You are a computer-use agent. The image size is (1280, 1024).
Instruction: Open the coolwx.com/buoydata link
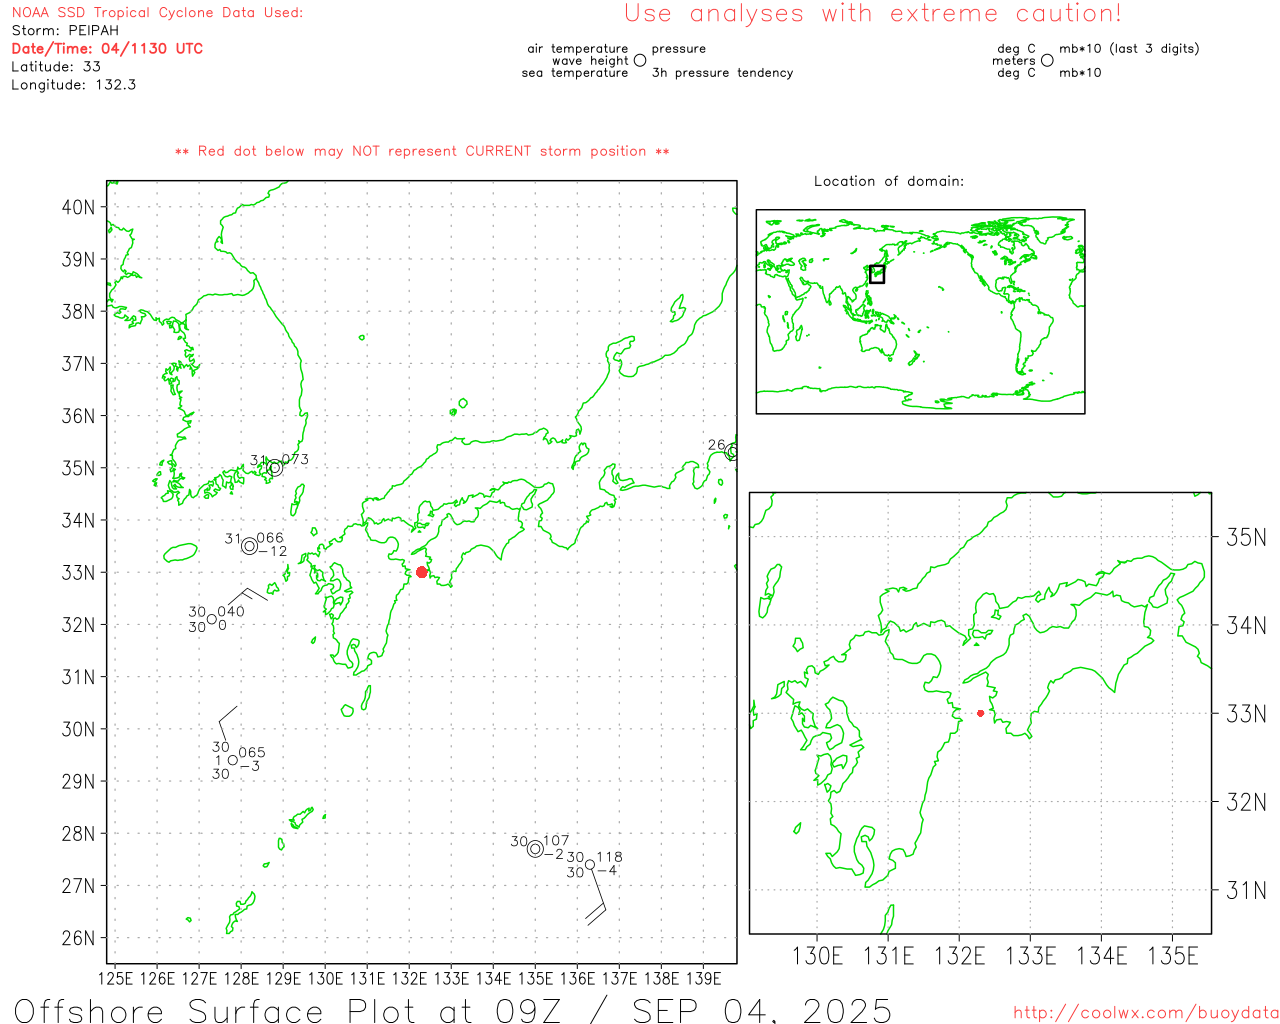[x=1146, y=1013]
